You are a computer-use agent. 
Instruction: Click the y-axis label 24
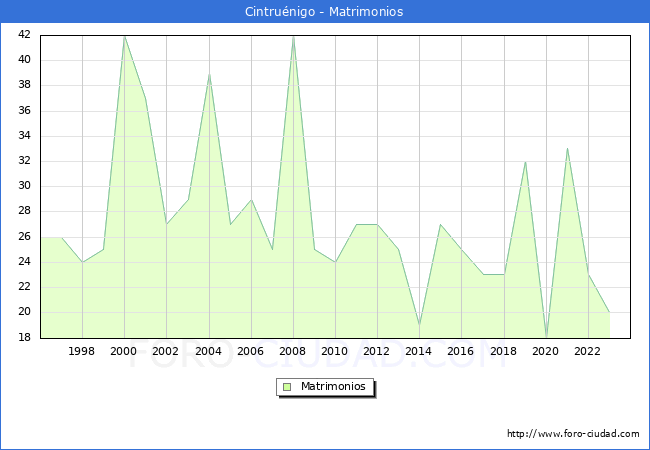coord(24,261)
